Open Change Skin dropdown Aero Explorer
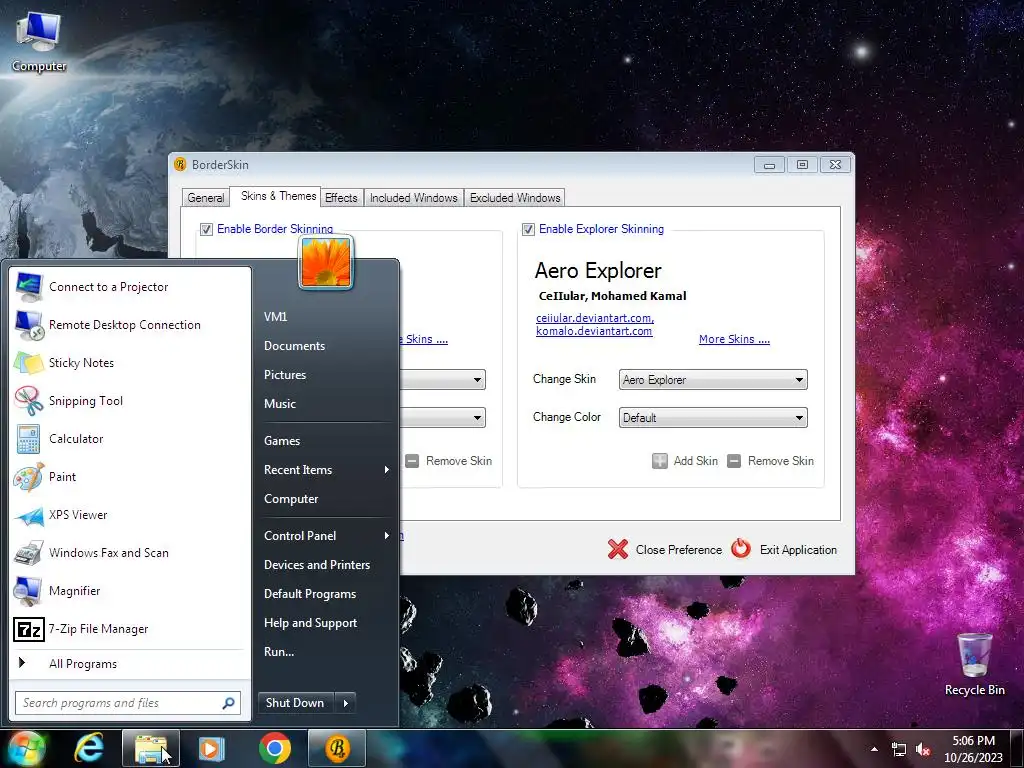The image size is (1024, 768). (713, 379)
